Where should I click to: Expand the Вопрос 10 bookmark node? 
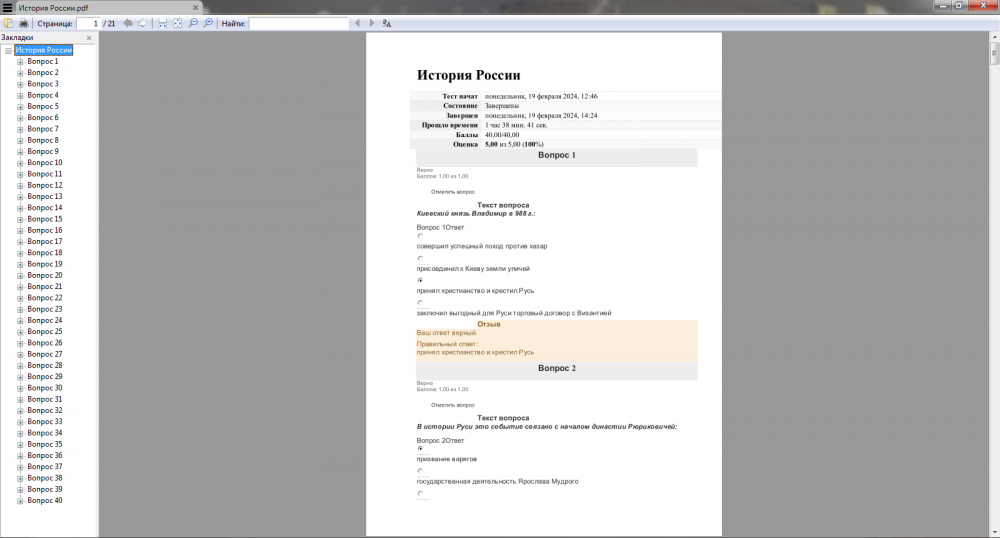(x=20, y=163)
